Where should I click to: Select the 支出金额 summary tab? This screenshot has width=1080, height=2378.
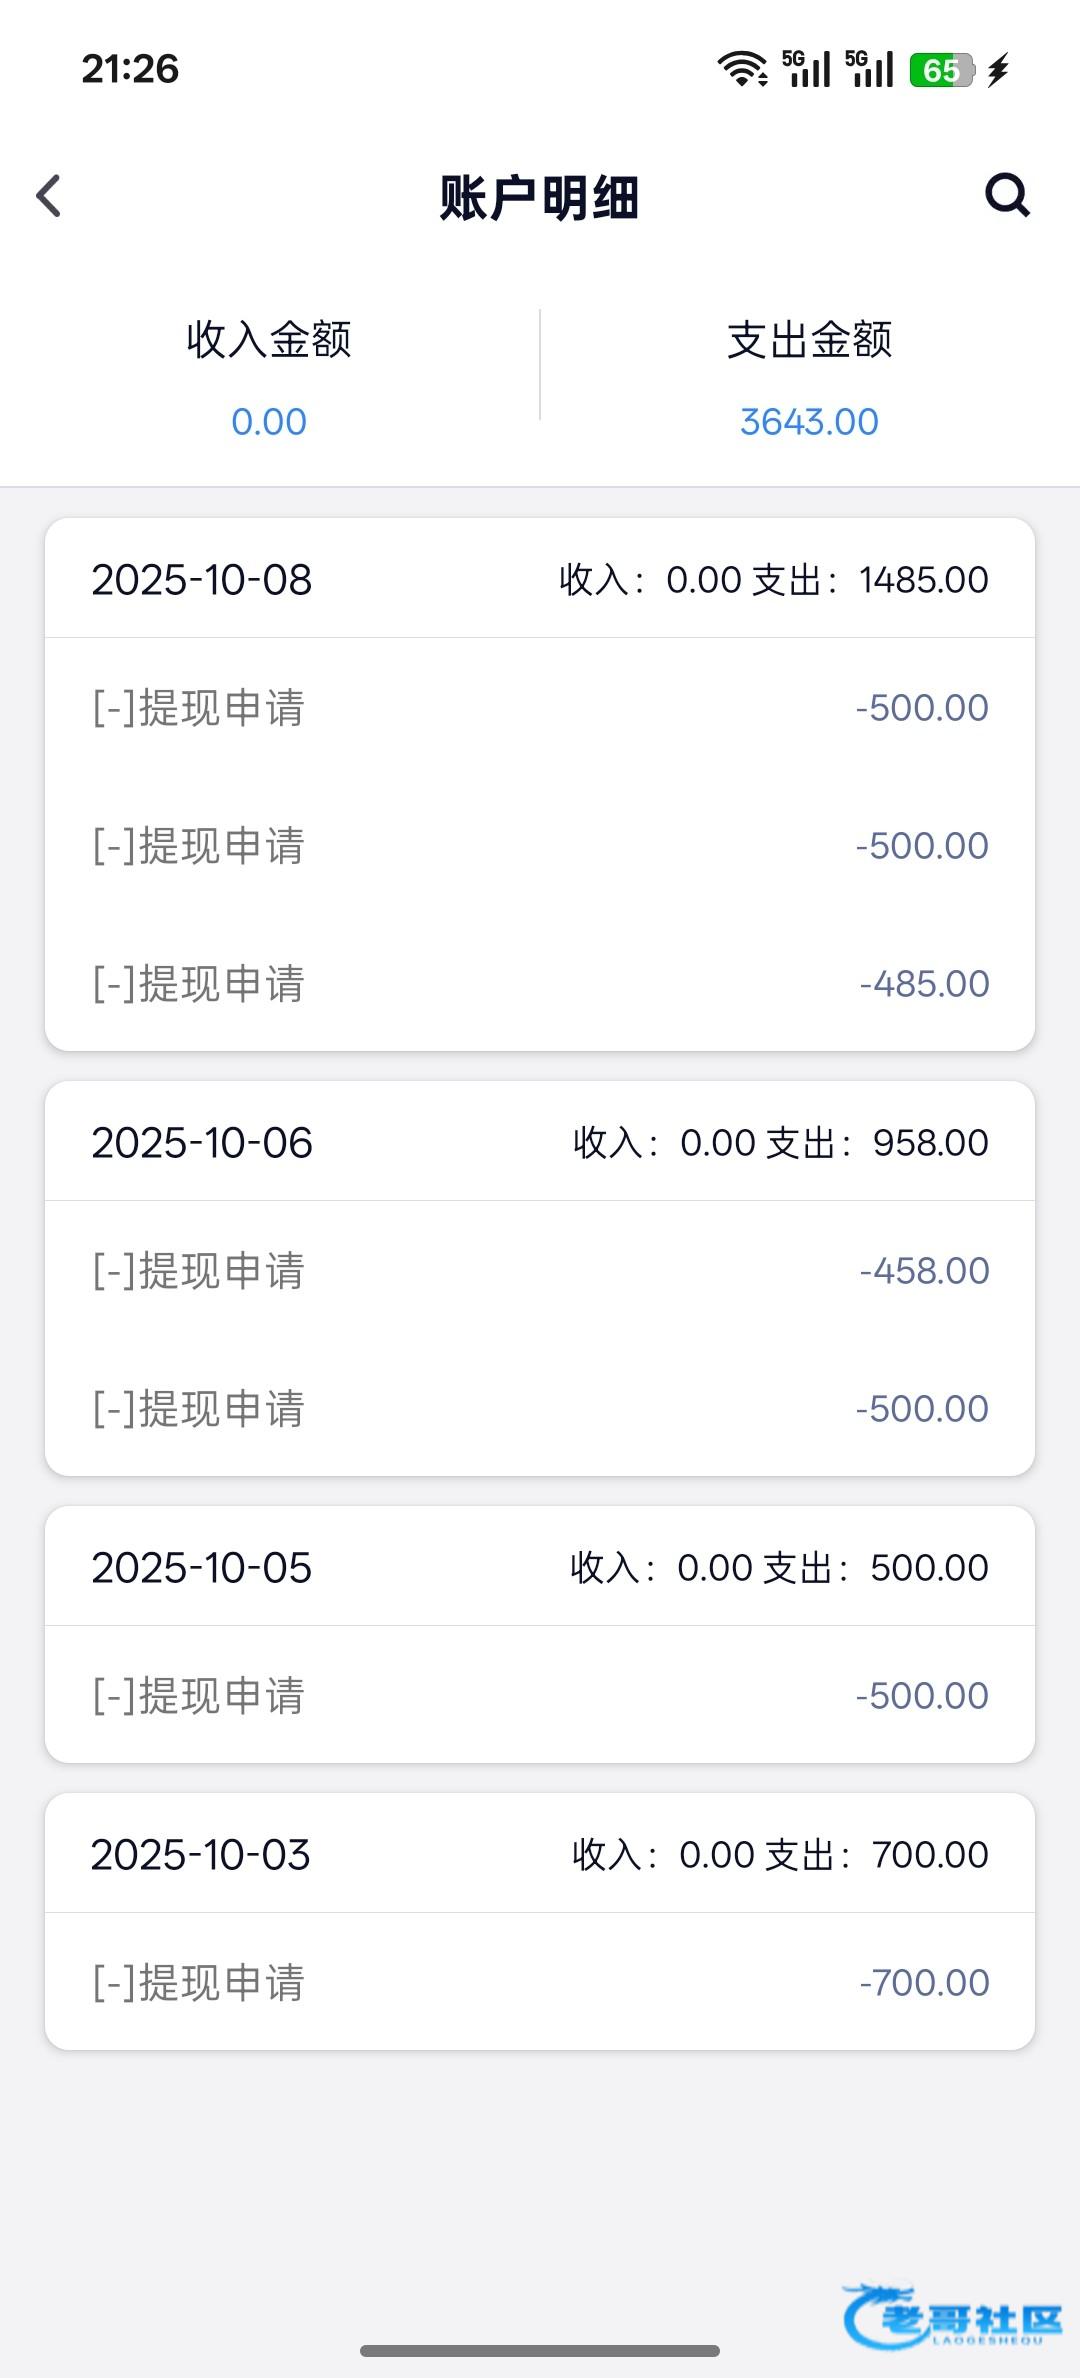click(x=809, y=340)
